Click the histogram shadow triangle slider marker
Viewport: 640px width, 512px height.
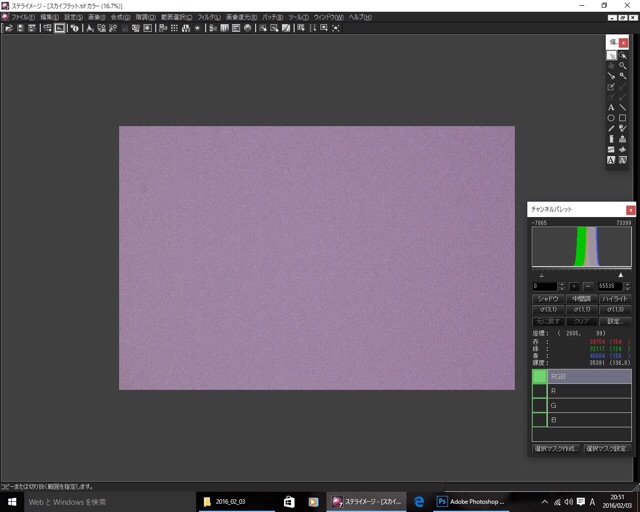tap(542, 275)
